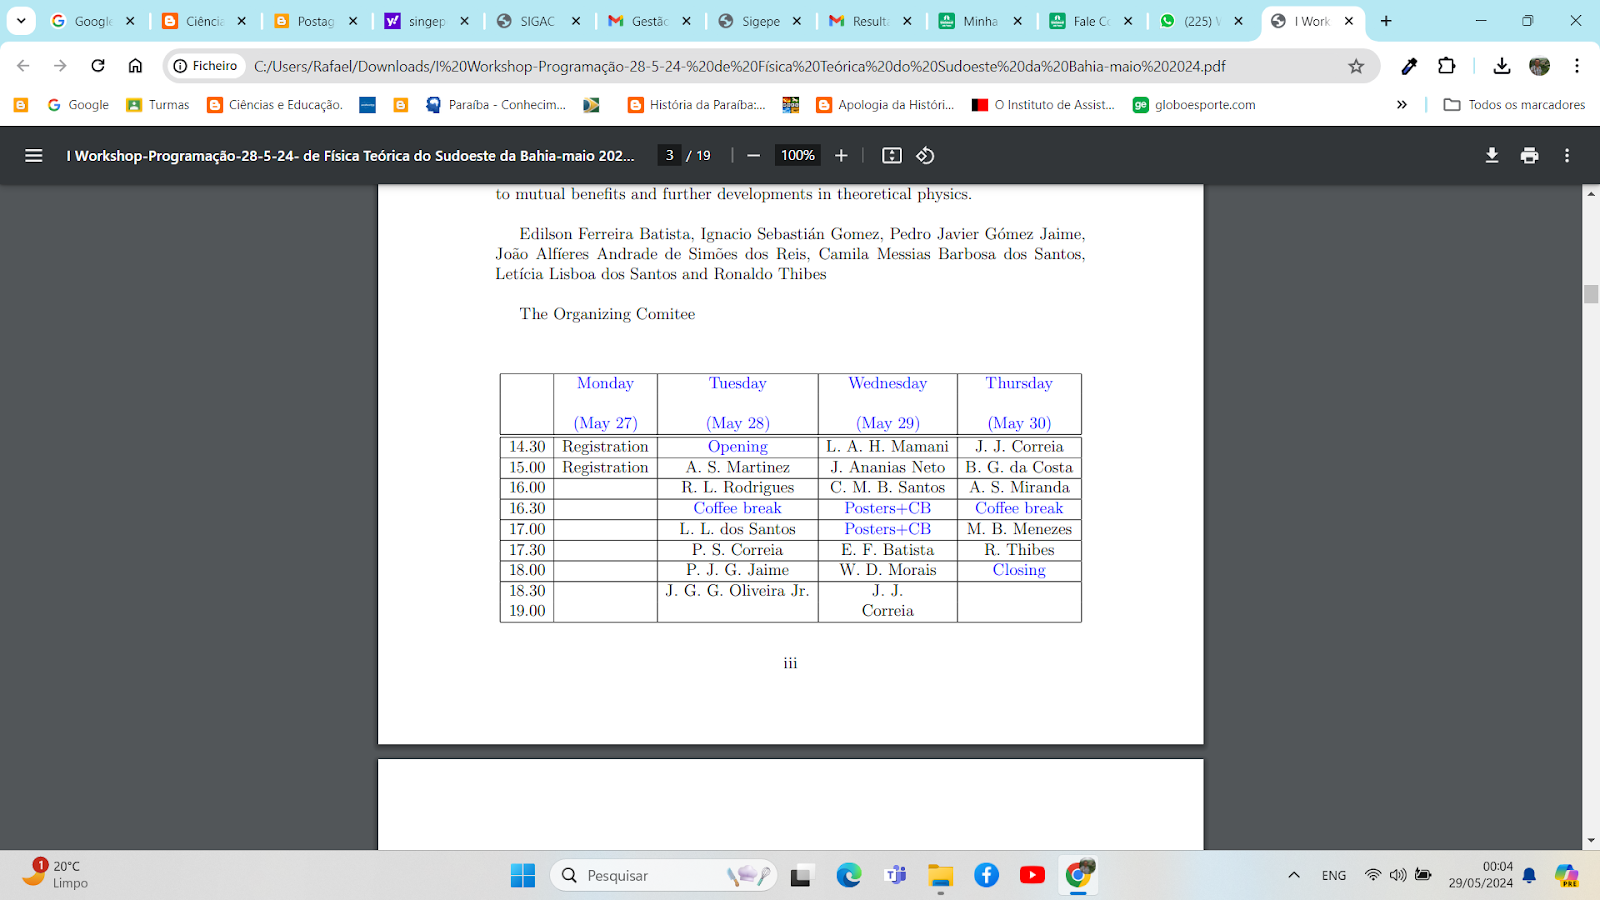Go back to previous page
Screen dimensions: 1600x900
point(23,66)
